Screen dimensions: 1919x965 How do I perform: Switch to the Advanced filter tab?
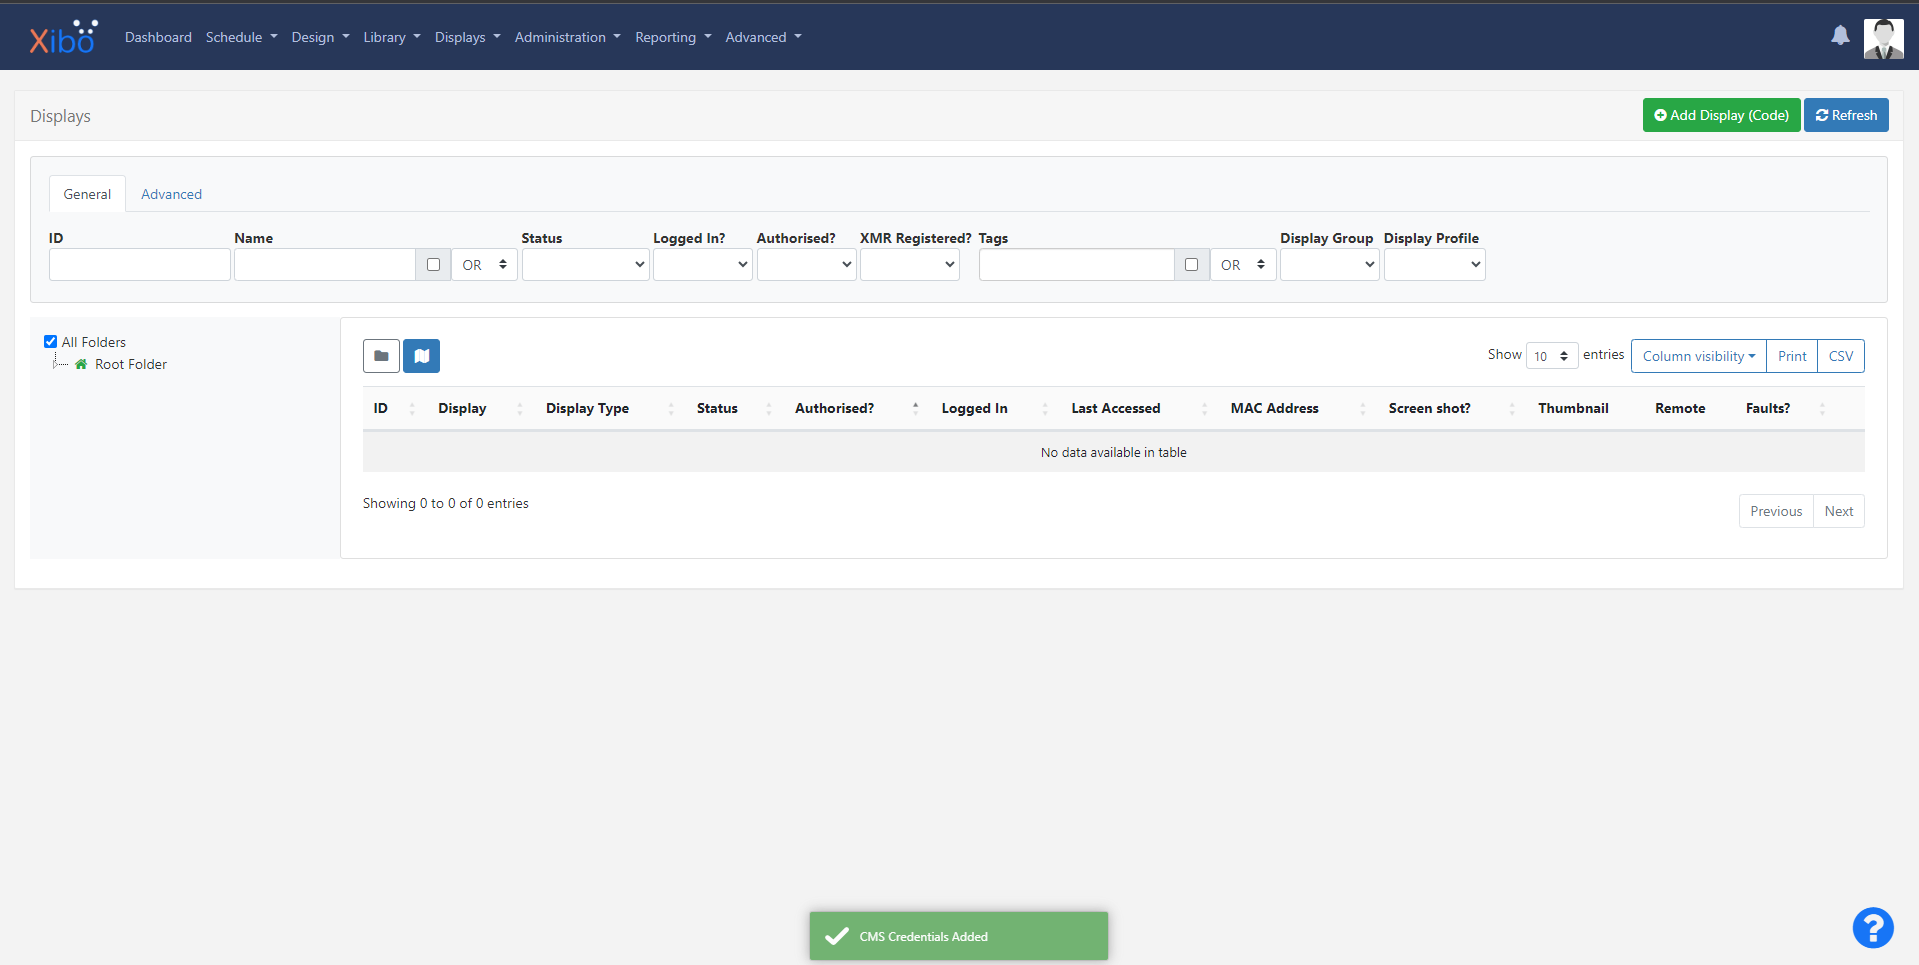(x=171, y=193)
